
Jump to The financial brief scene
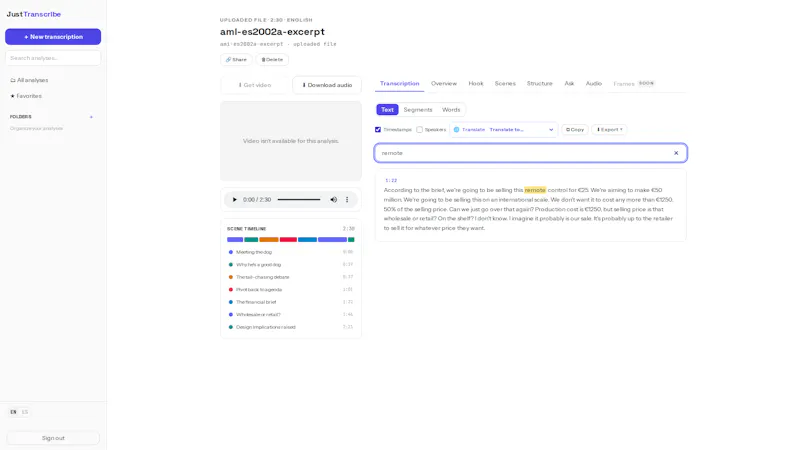[x=290, y=302]
